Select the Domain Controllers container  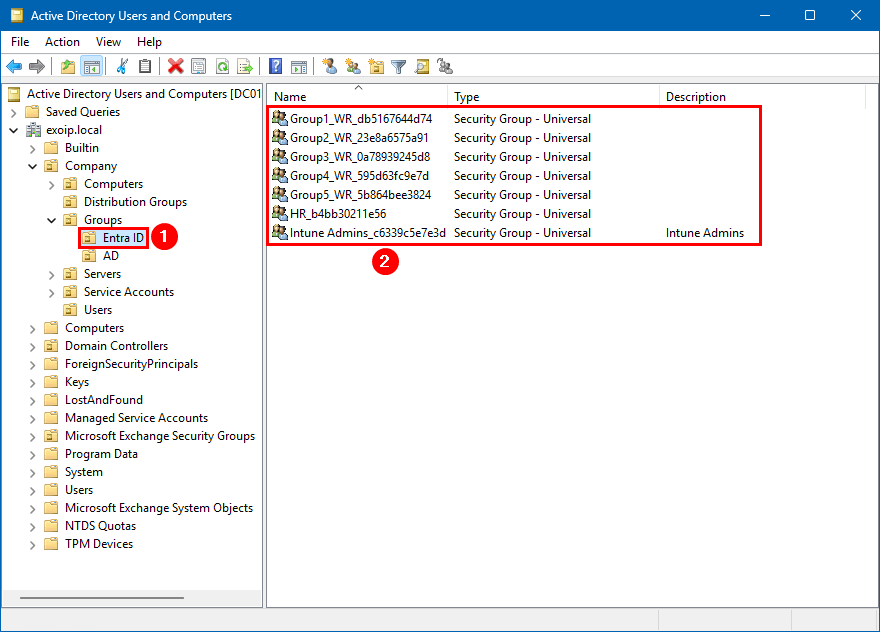coord(116,346)
